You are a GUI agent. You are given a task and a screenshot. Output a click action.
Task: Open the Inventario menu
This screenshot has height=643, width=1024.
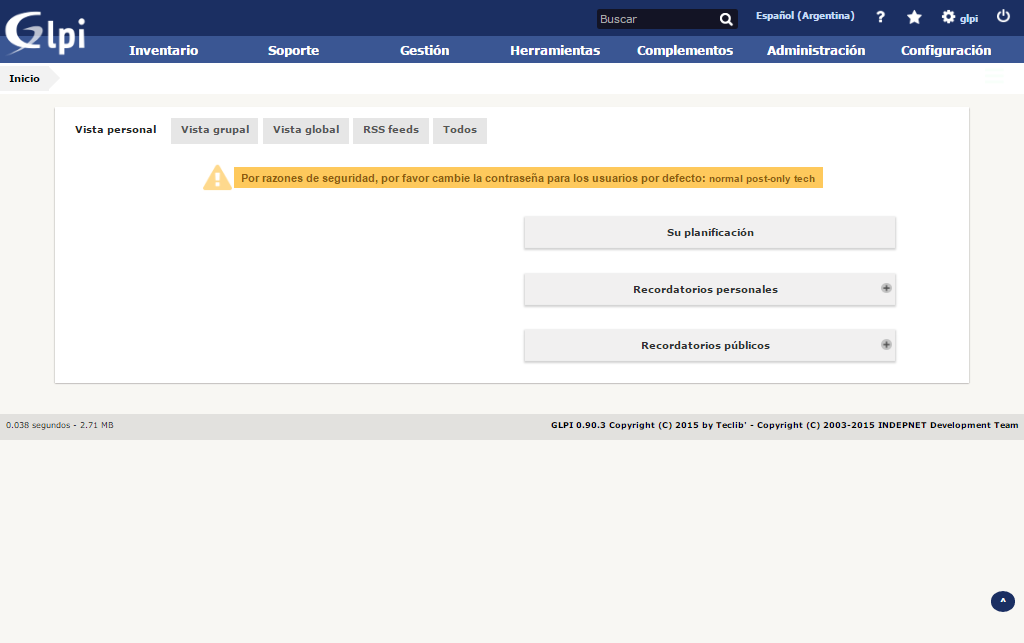coord(164,50)
